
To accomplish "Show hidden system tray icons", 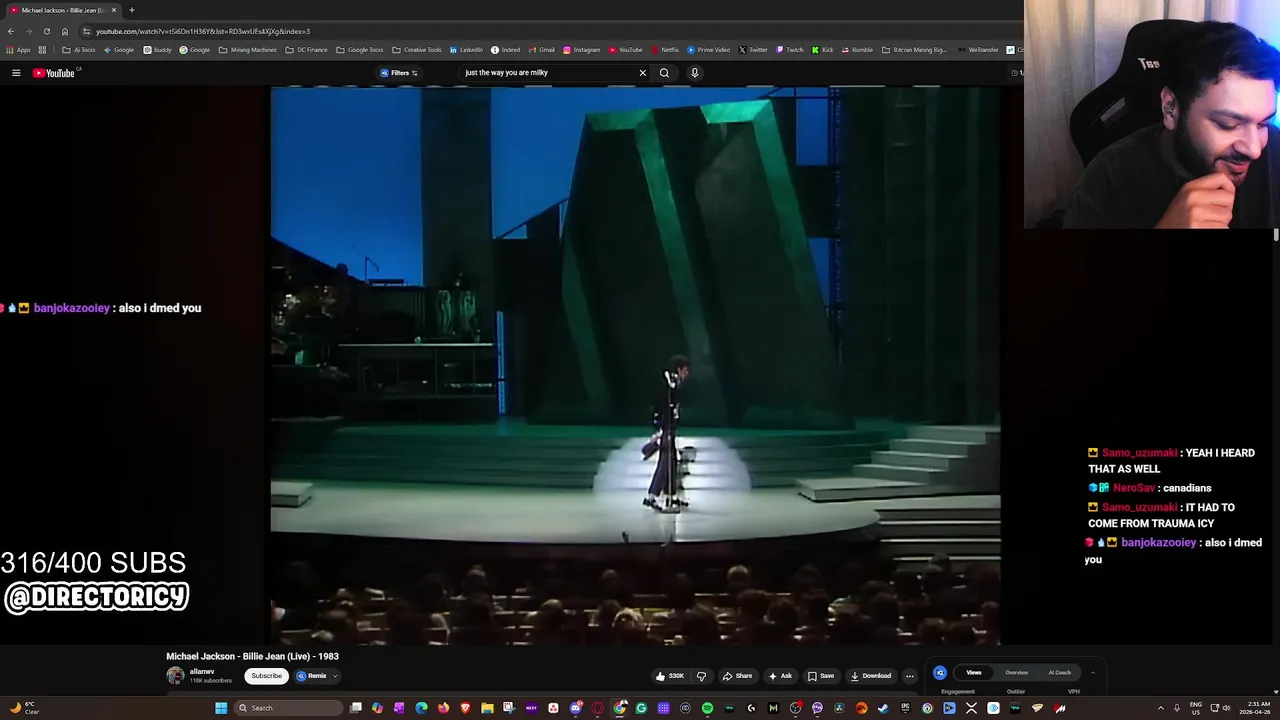I will point(1160,708).
